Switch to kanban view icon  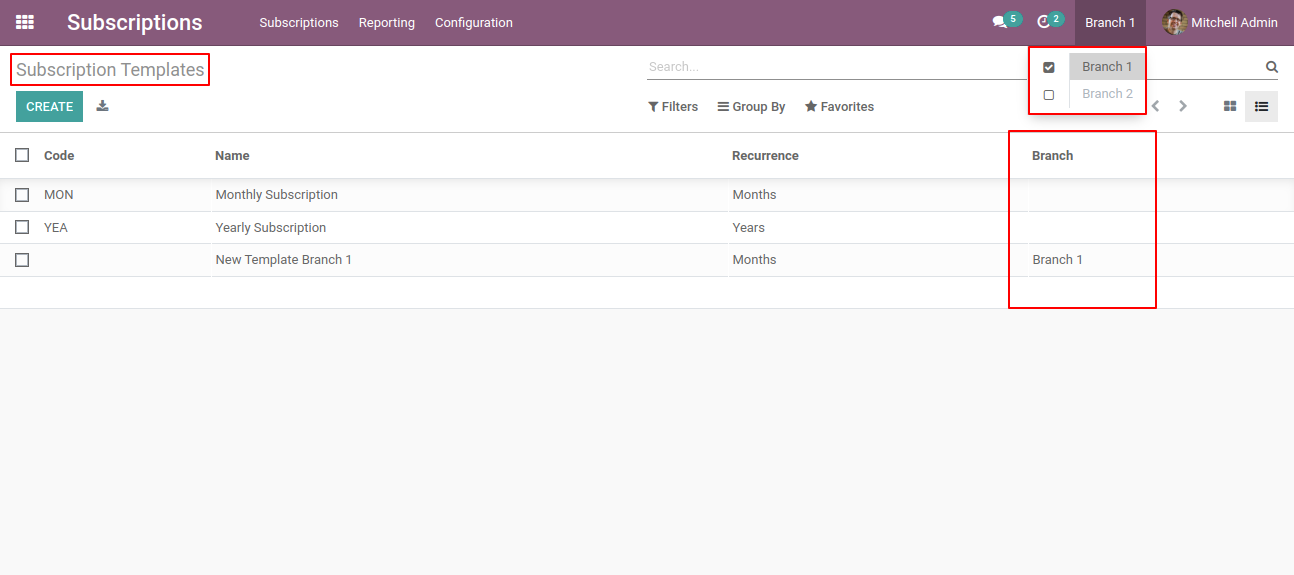(1230, 106)
